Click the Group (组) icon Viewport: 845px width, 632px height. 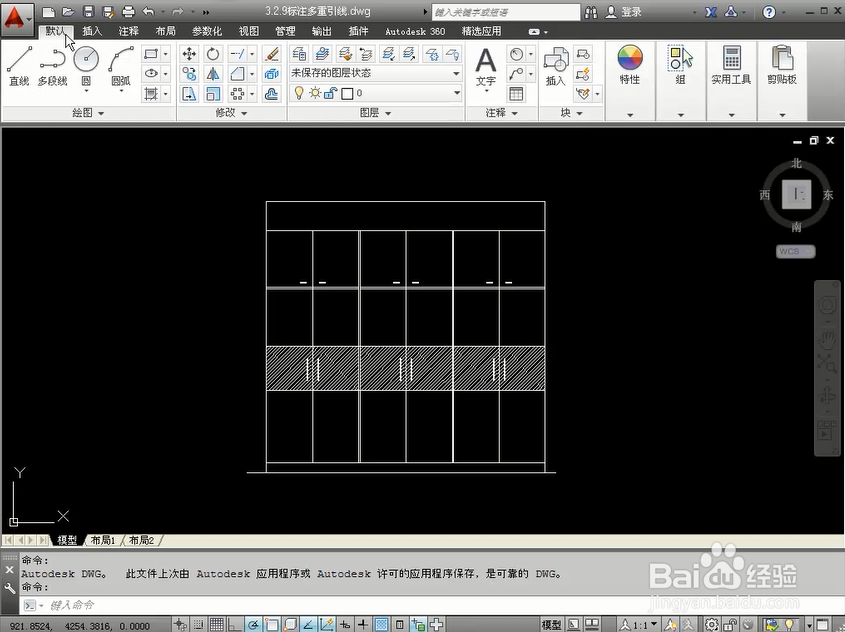[681, 65]
